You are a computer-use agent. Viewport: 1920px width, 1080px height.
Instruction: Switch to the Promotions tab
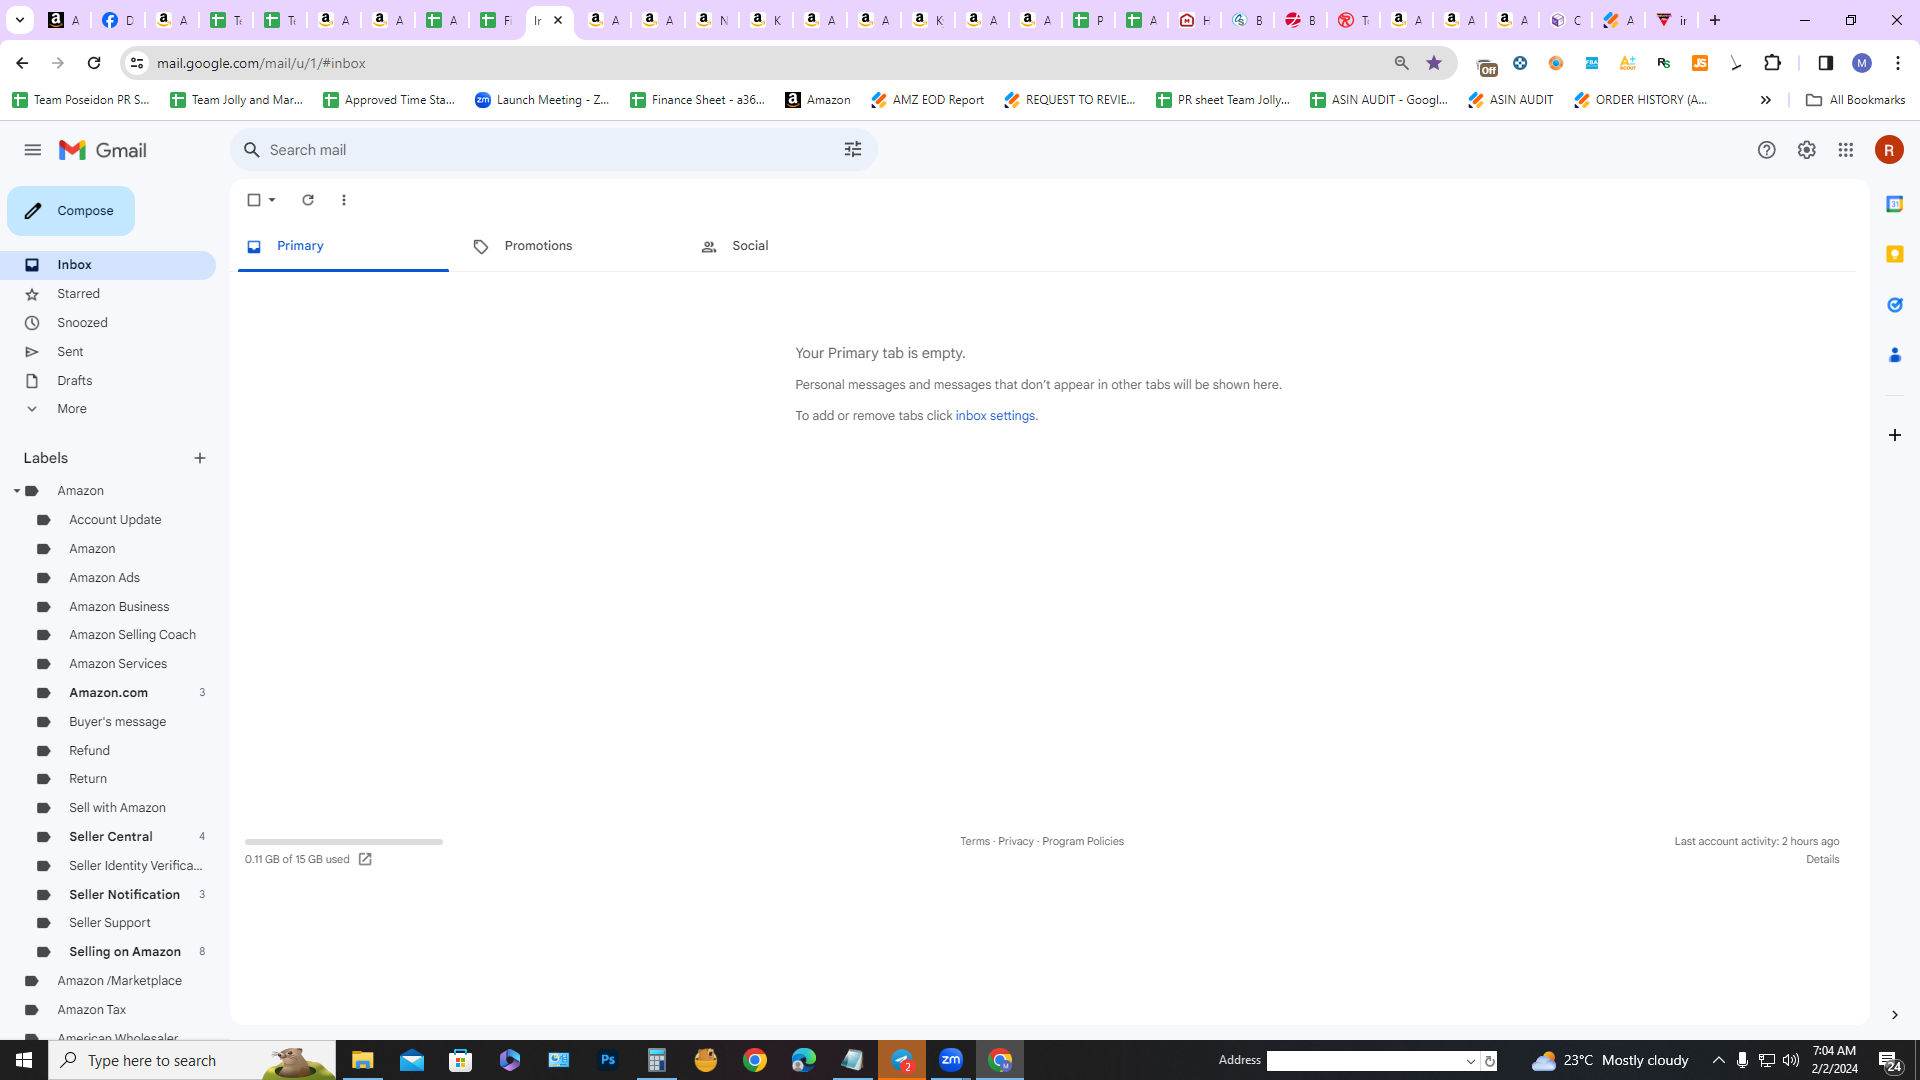pyautogui.click(x=571, y=246)
